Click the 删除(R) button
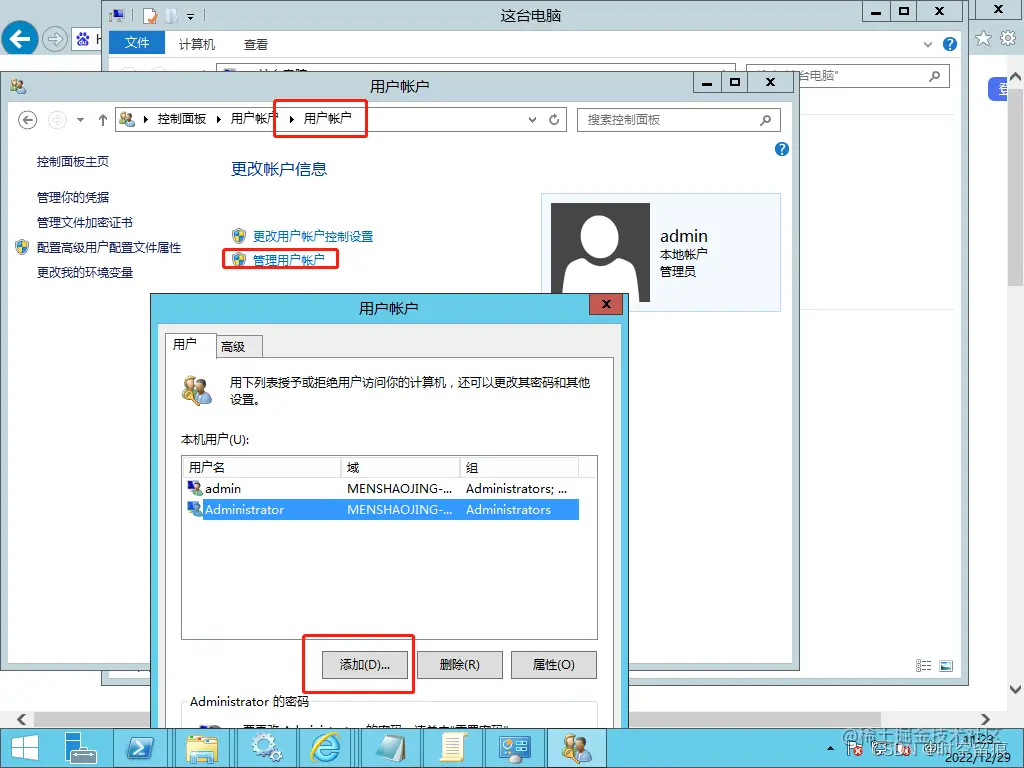This screenshot has width=1024, height=768. pos(460,665)
